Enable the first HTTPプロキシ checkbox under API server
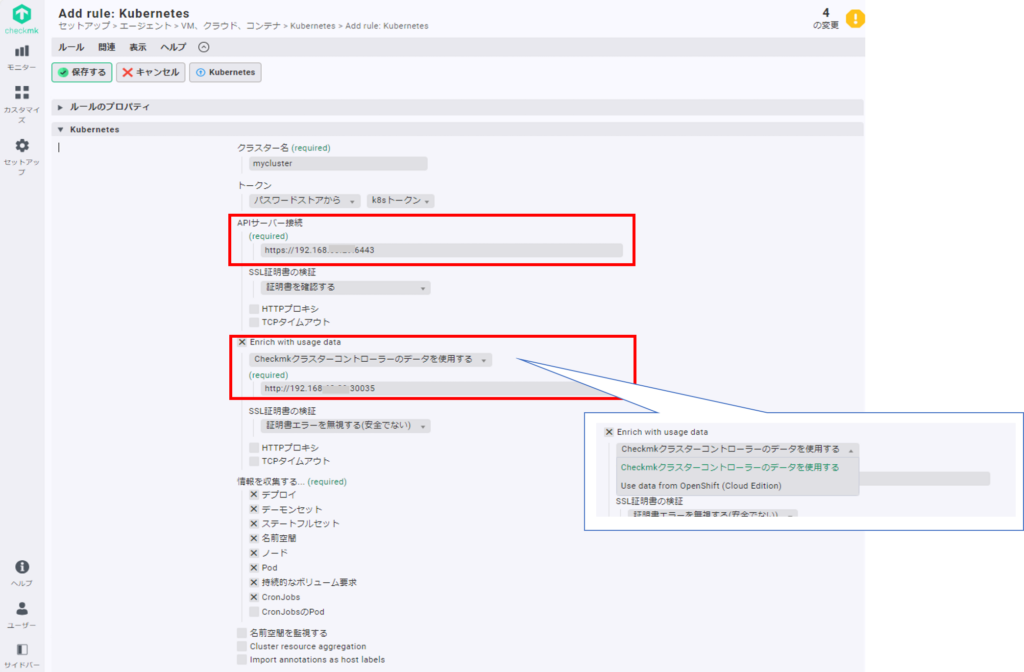Image resolution: width=1024 pixels, height=672 pixels. pos(254,309)
